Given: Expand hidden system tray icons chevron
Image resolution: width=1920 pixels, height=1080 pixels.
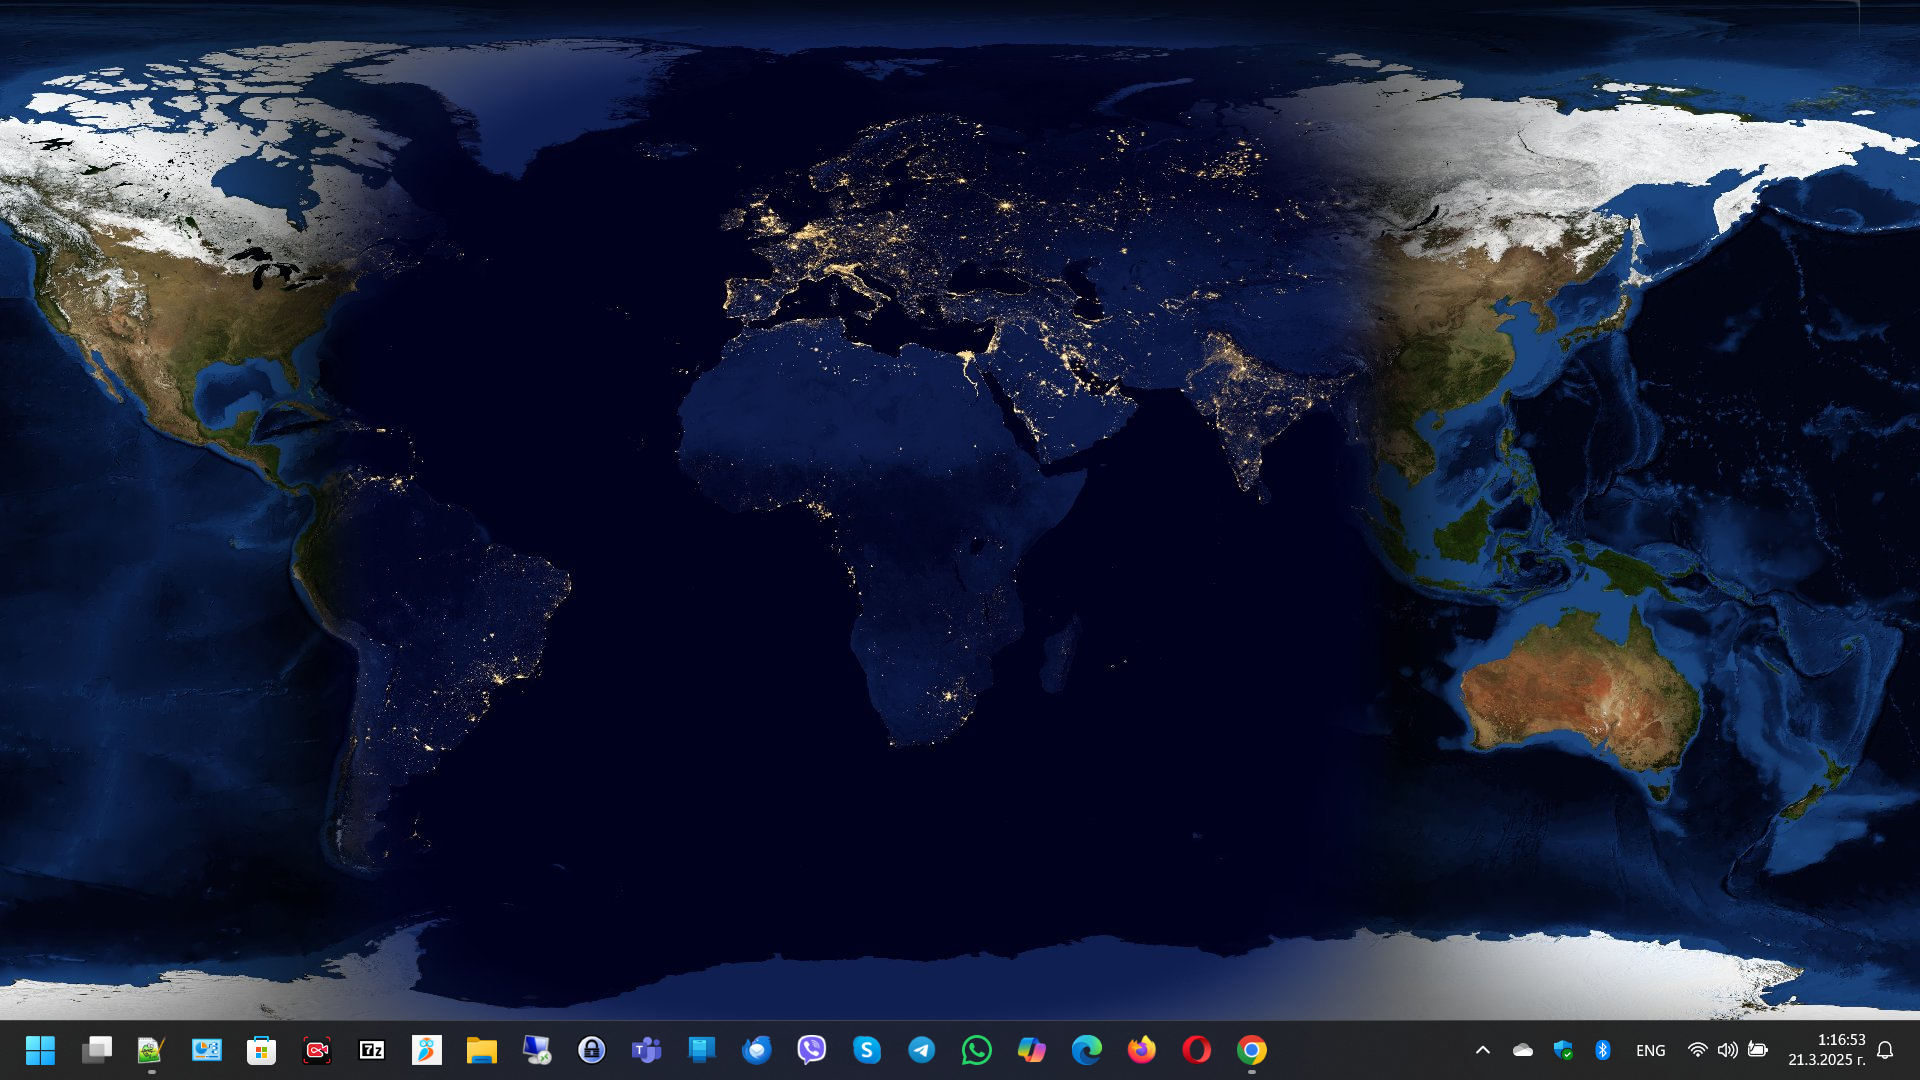Looking at the screenshot, I should pos(1483,1050).
